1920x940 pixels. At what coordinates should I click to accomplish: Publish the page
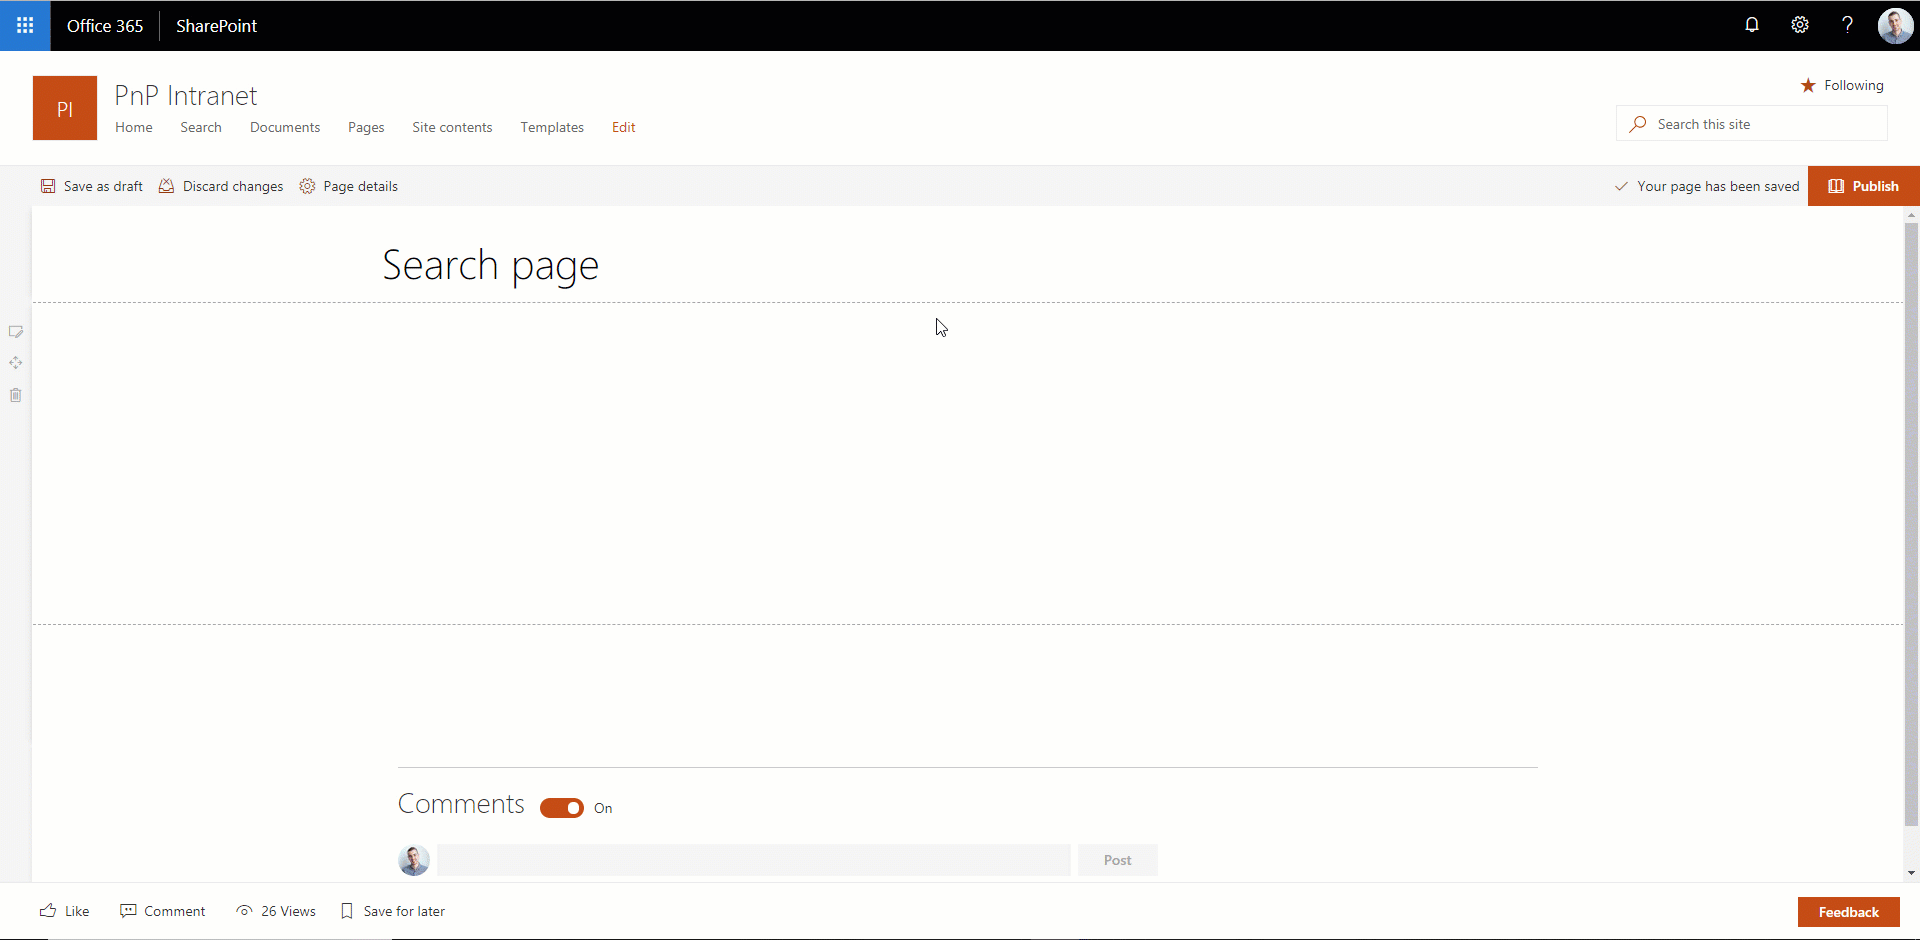click(x=1863, y=186)
